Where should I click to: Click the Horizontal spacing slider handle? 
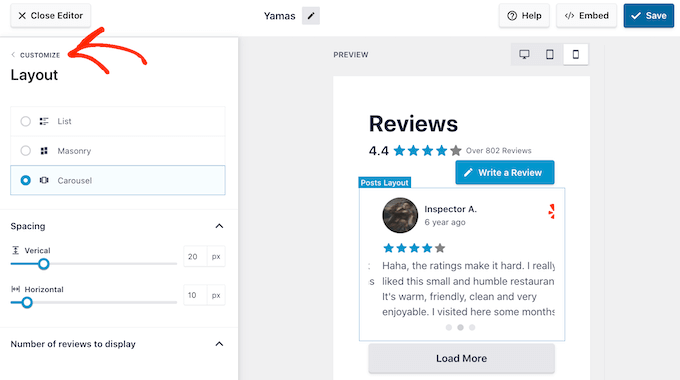27,302
